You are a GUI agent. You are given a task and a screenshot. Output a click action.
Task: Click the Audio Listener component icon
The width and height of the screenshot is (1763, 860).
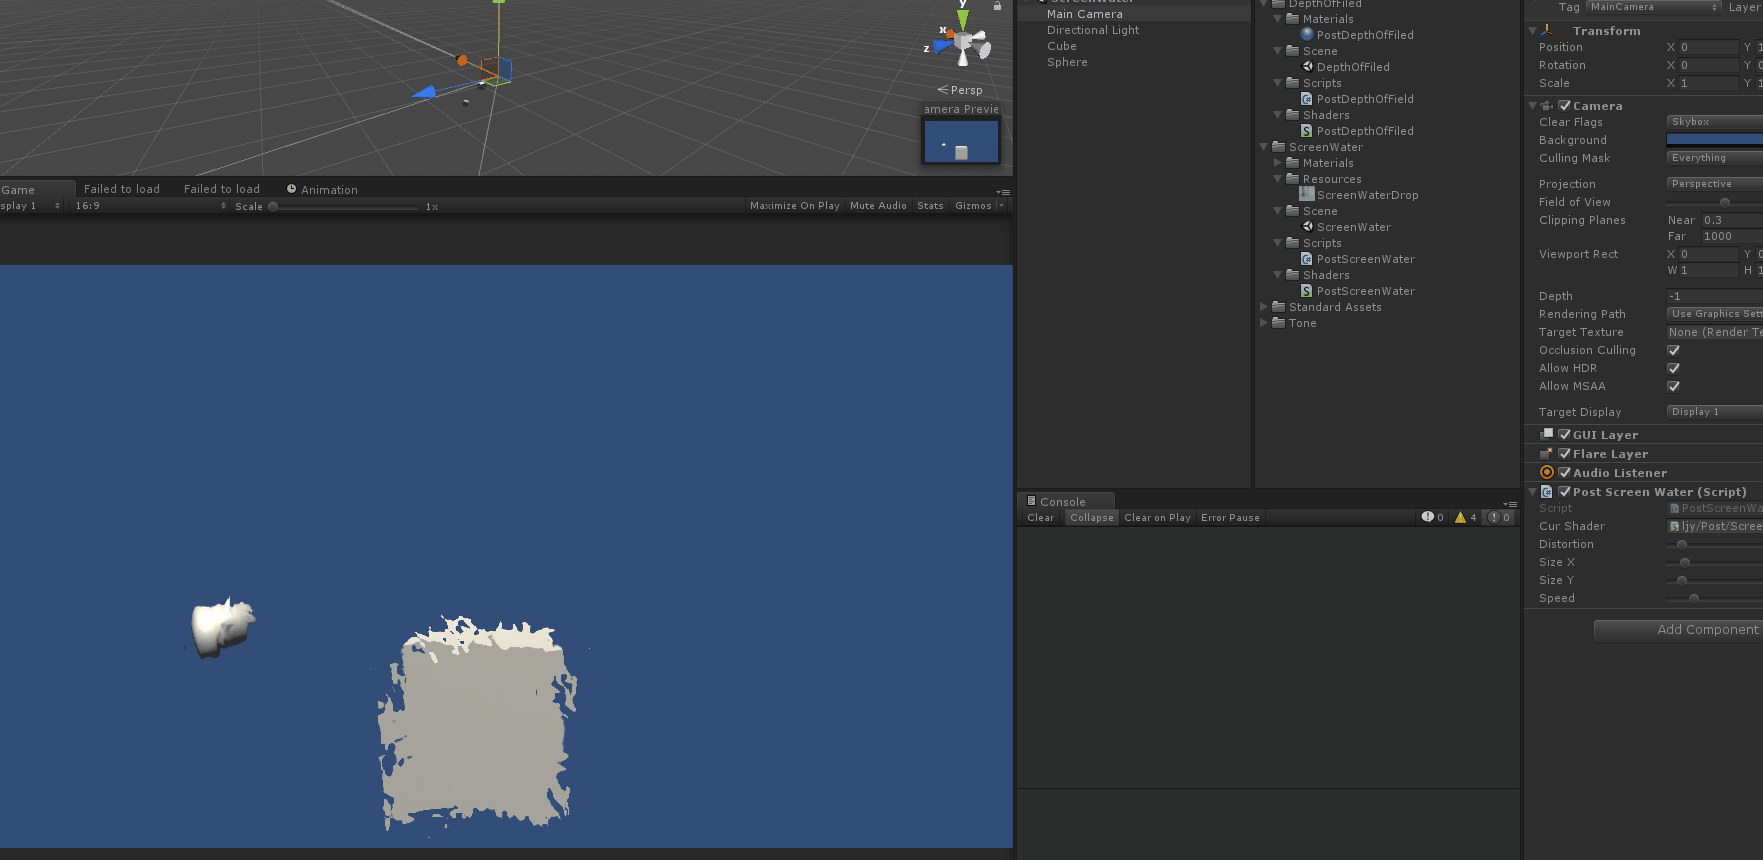pos(1547,473)
